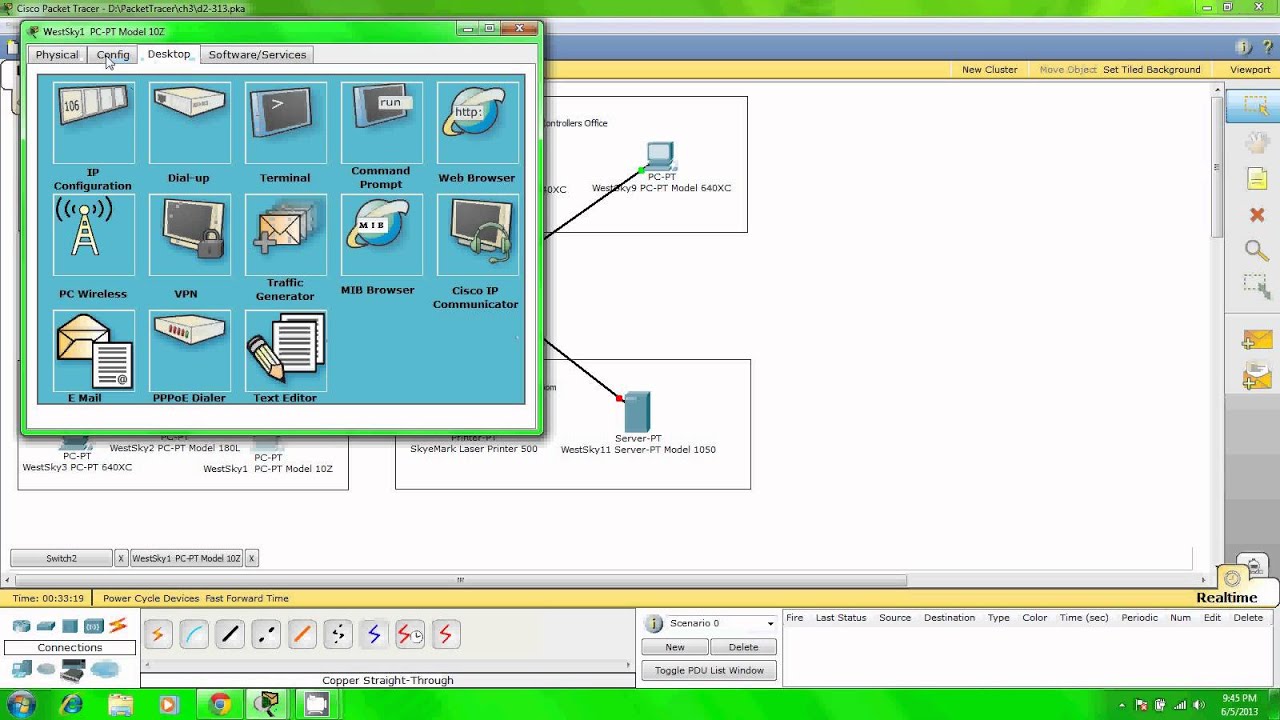
Task: Open Google Chrome from the taskbar
Action: click(x=219, y=704)
